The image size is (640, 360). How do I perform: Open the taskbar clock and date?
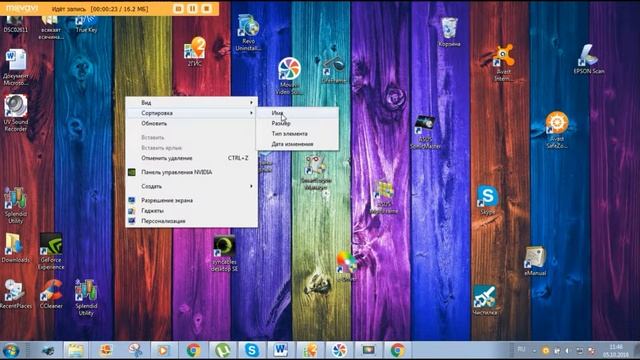[616, 351]
